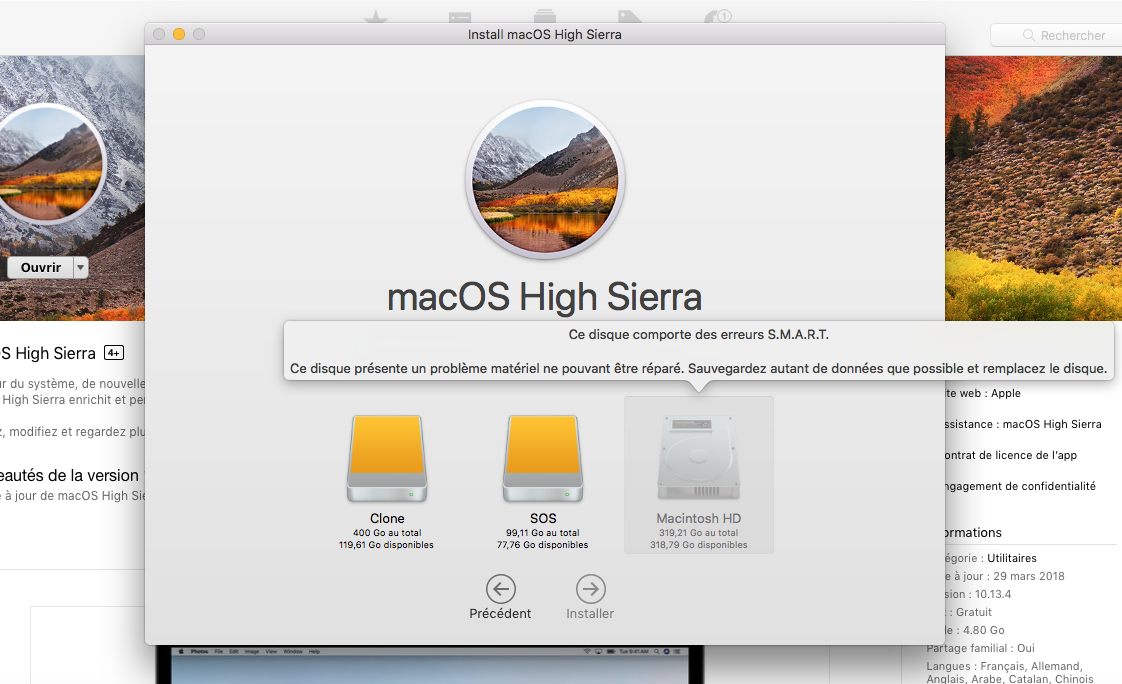Click the SOS disk name label
This screenshot has height=684, width=1122.
point(543,518)
